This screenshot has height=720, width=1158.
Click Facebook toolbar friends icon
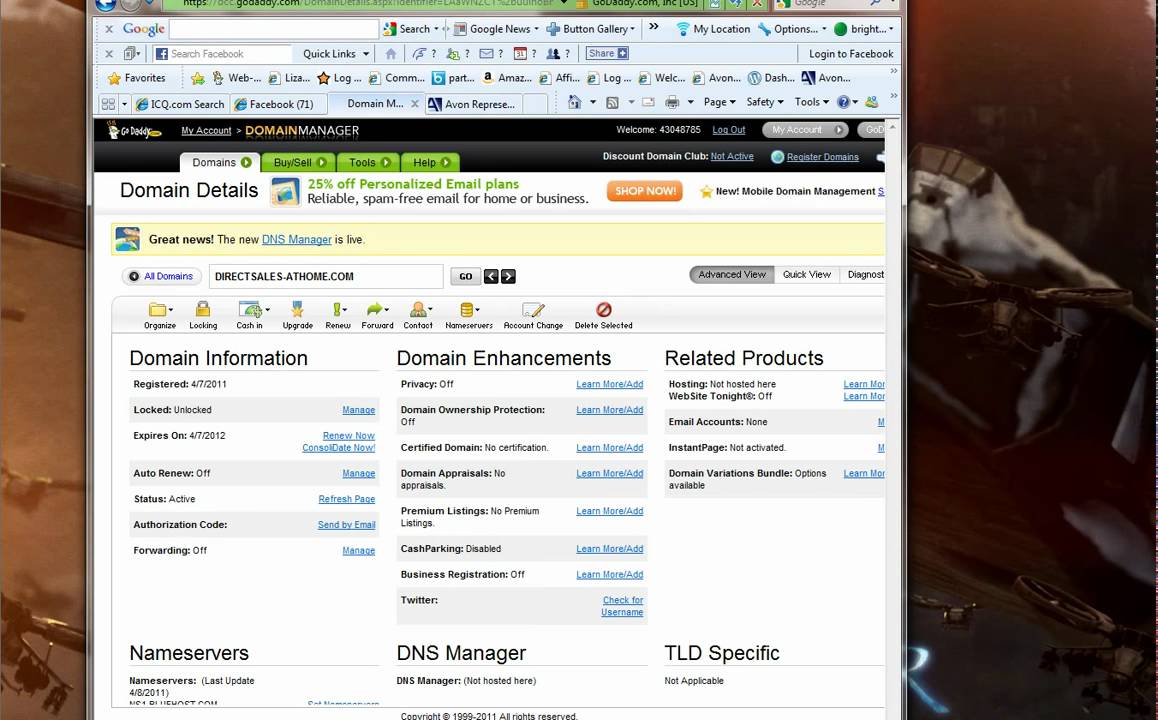[552, 53]
